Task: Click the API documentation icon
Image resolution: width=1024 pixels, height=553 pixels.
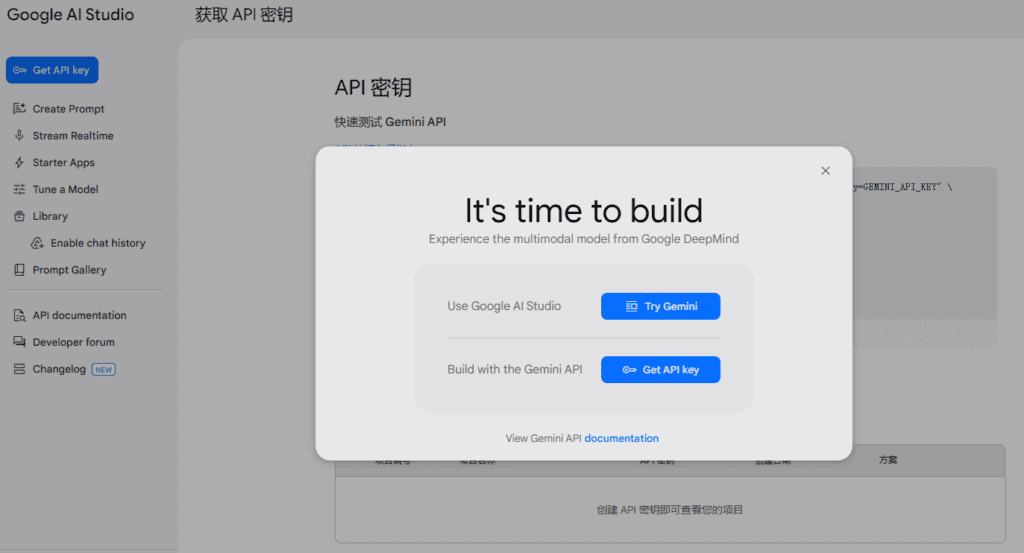Action: (x=19, y=316)
